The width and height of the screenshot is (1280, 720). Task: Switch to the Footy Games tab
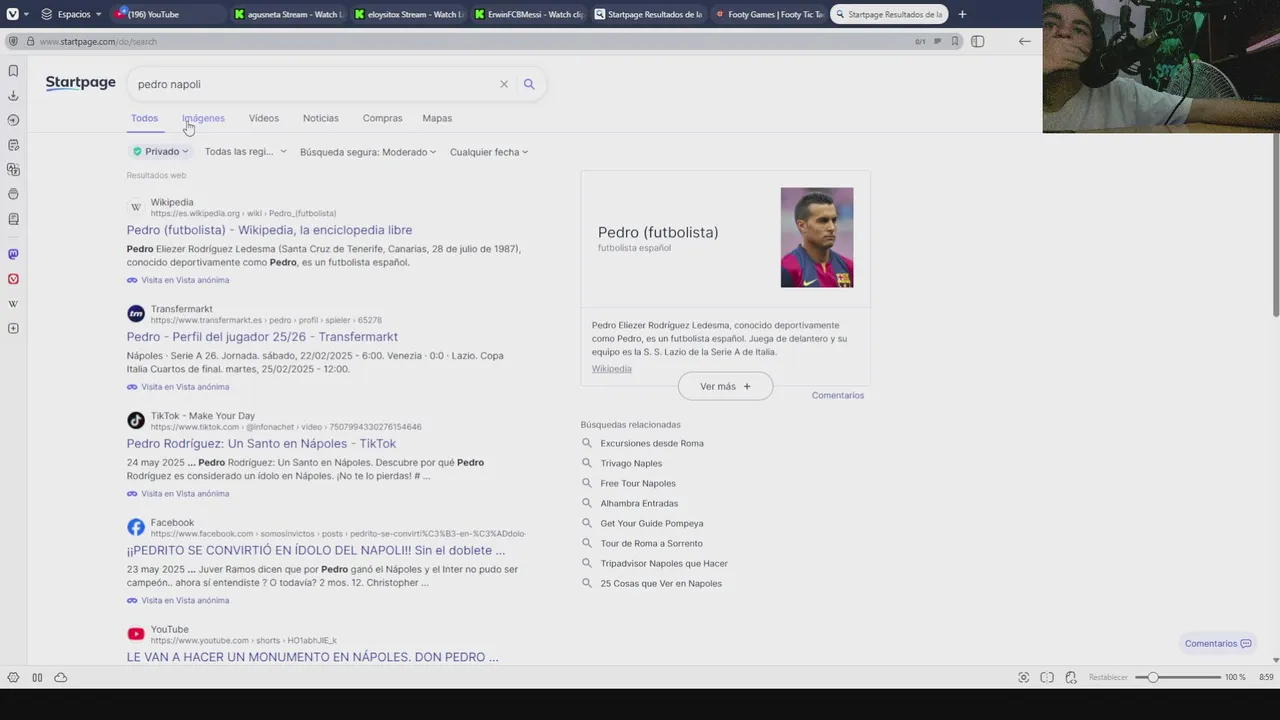[768, 14]
